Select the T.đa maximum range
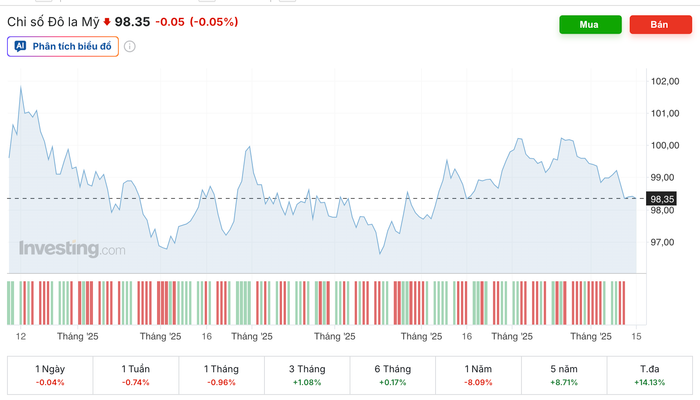The height and width of the screenshot is (400, 700). tap(649, 375)
